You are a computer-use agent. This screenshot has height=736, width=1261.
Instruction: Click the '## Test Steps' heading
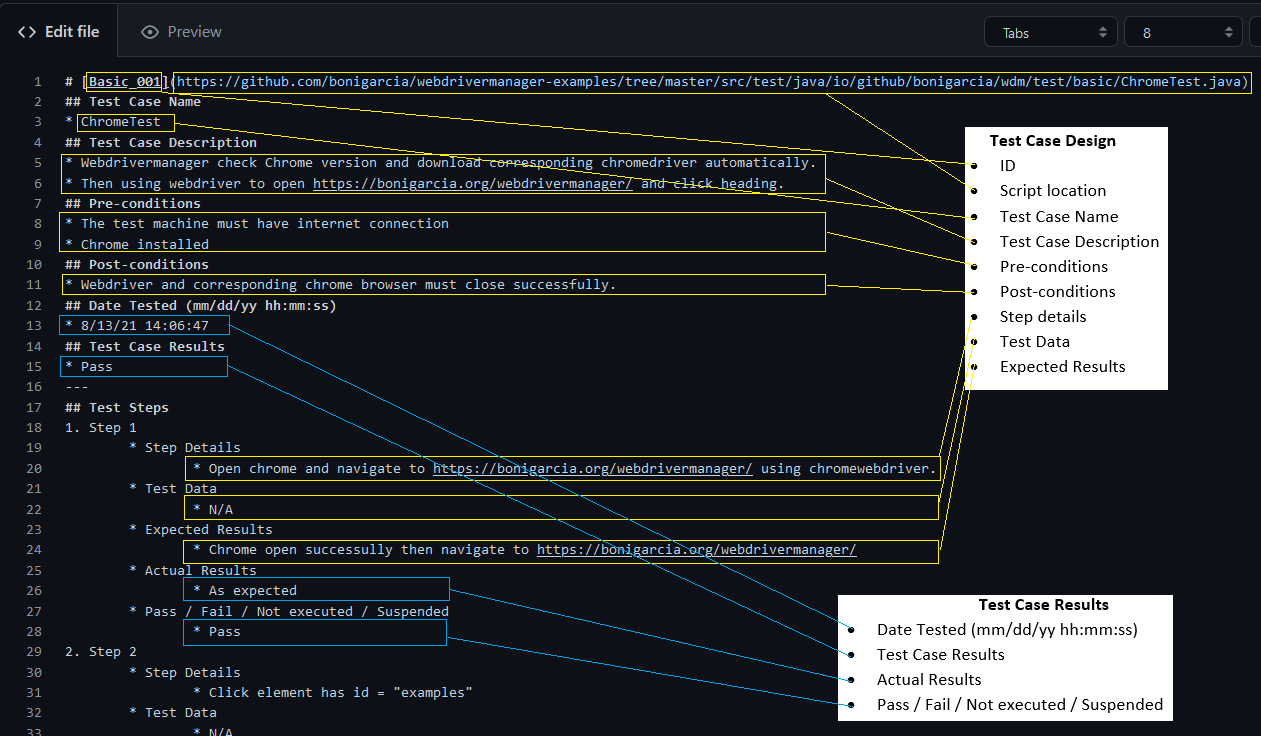click(x=117, y=407)
